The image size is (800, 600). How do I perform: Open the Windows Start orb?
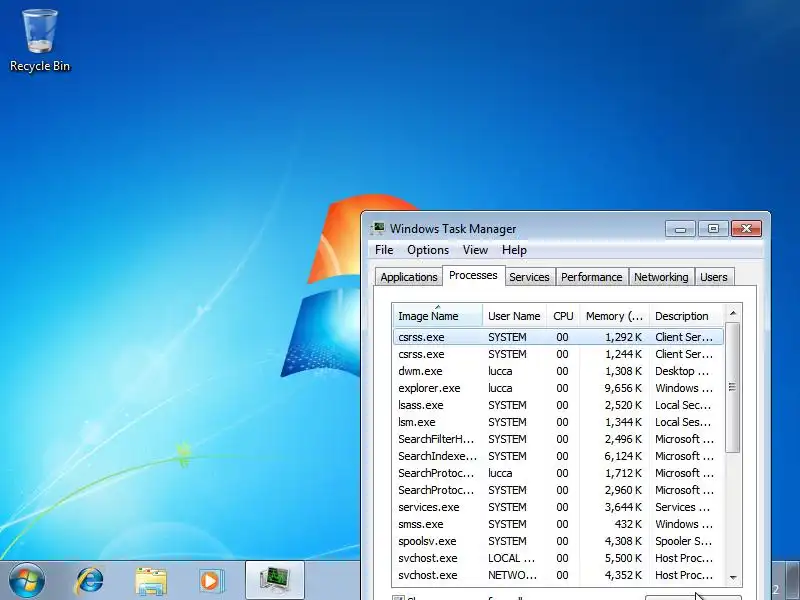(27, 580)
